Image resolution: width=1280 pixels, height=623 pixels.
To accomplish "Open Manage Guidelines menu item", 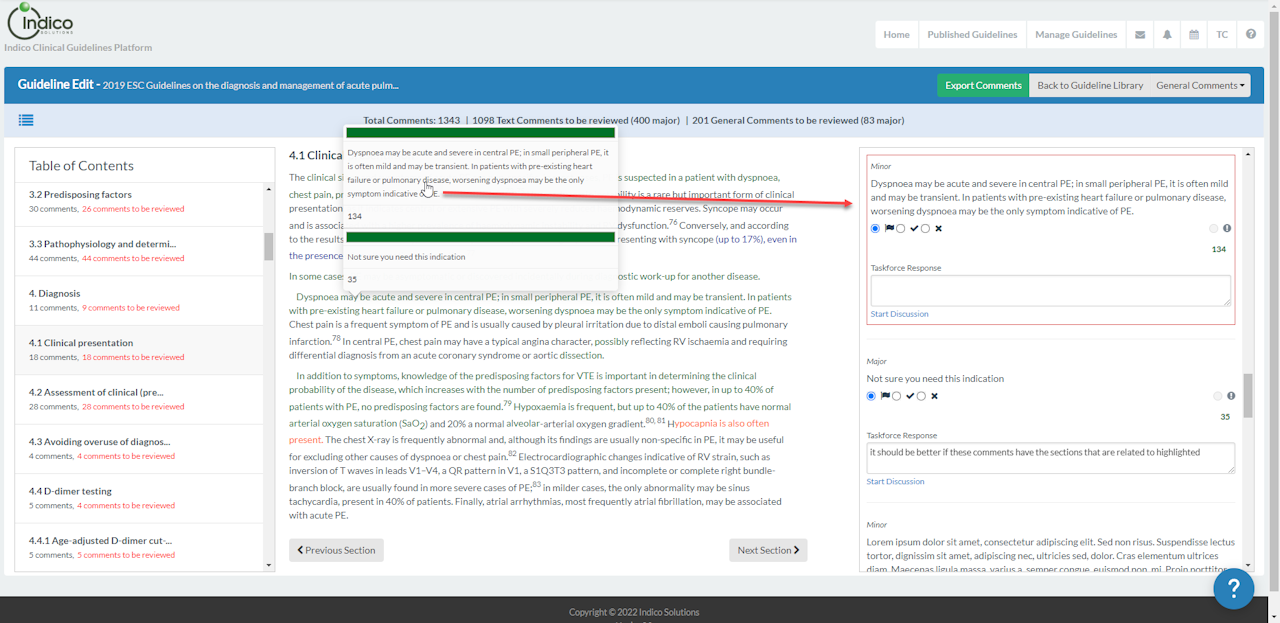I will click(1076, 34).
